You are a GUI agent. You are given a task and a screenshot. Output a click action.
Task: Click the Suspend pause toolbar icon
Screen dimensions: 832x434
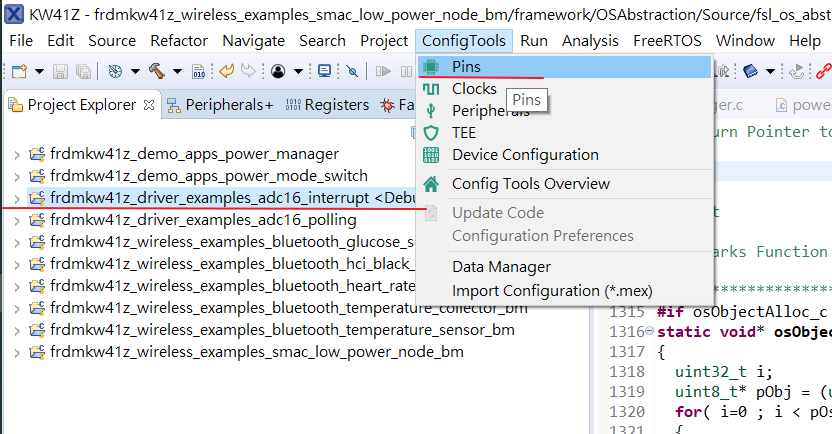coord(406,71)
